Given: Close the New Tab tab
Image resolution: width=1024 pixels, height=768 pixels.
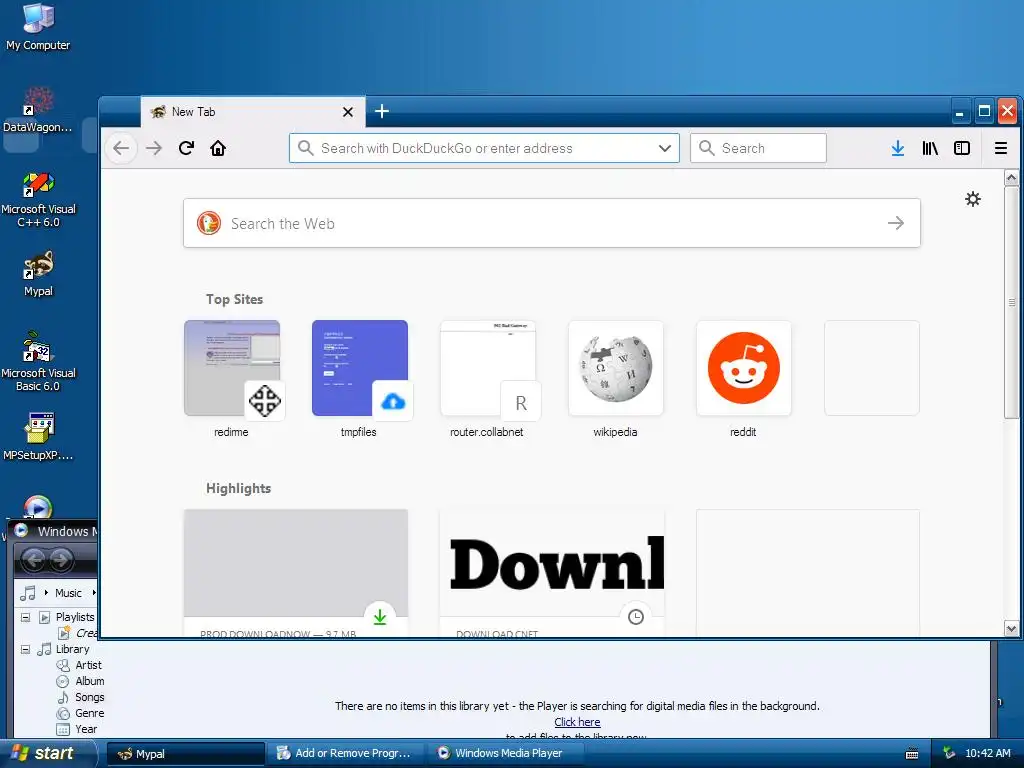Looking at the screenshot, I should pos(348,112).
